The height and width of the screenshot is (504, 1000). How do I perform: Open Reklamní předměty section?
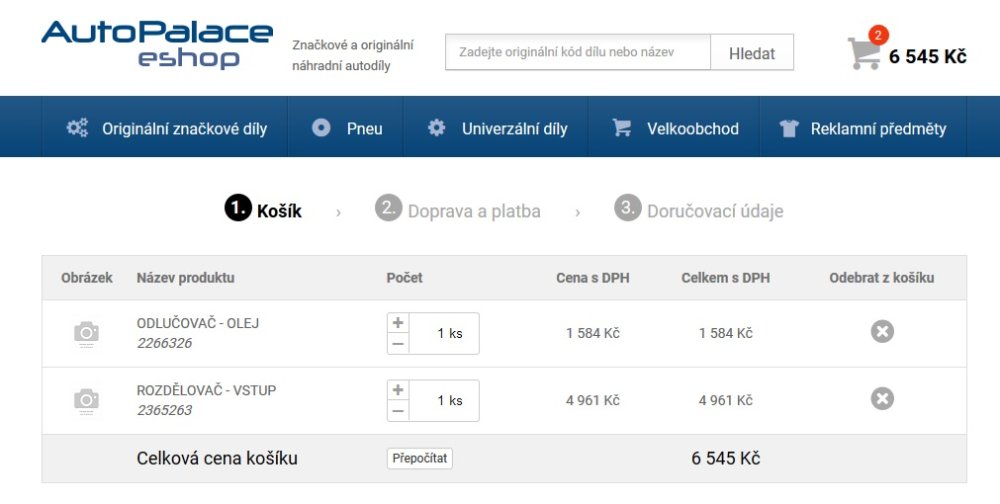862,128
